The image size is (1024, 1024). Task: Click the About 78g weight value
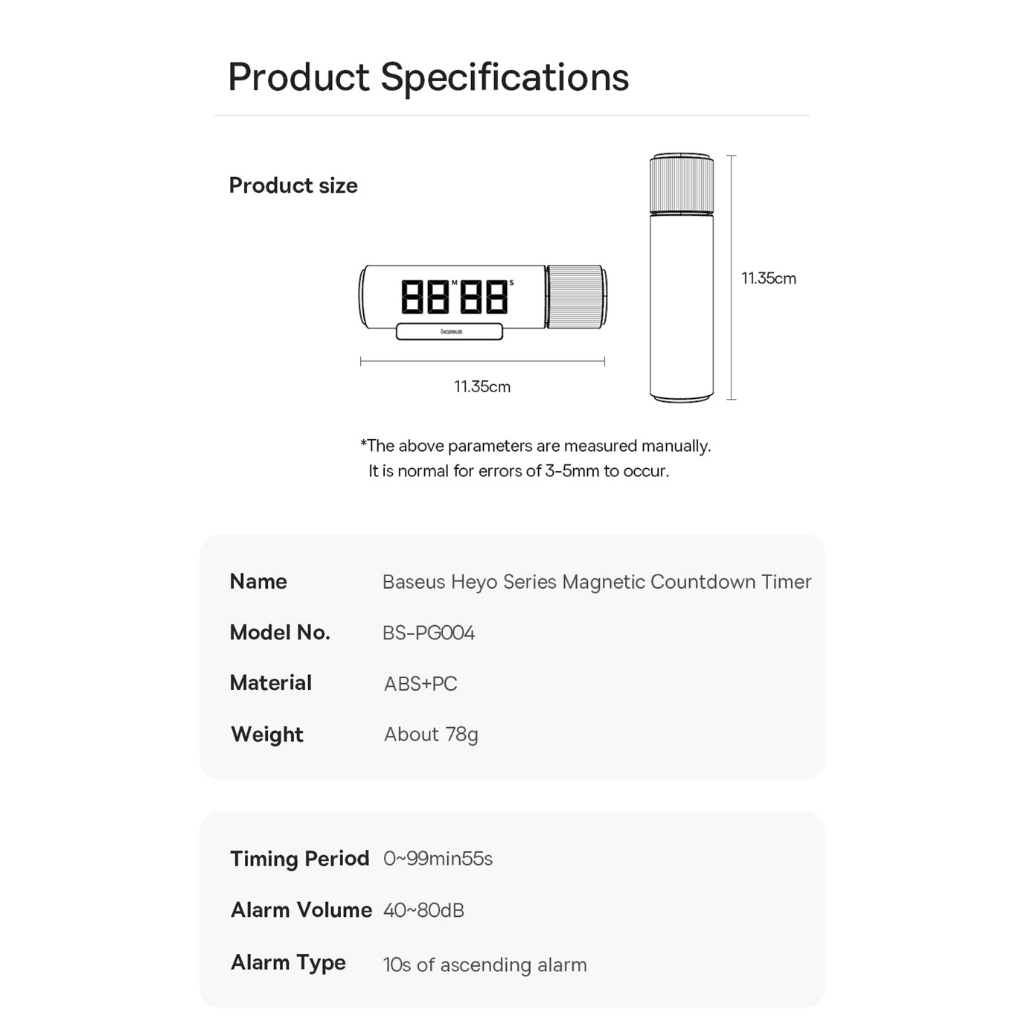pyautogui.click(x=431, y=734)
